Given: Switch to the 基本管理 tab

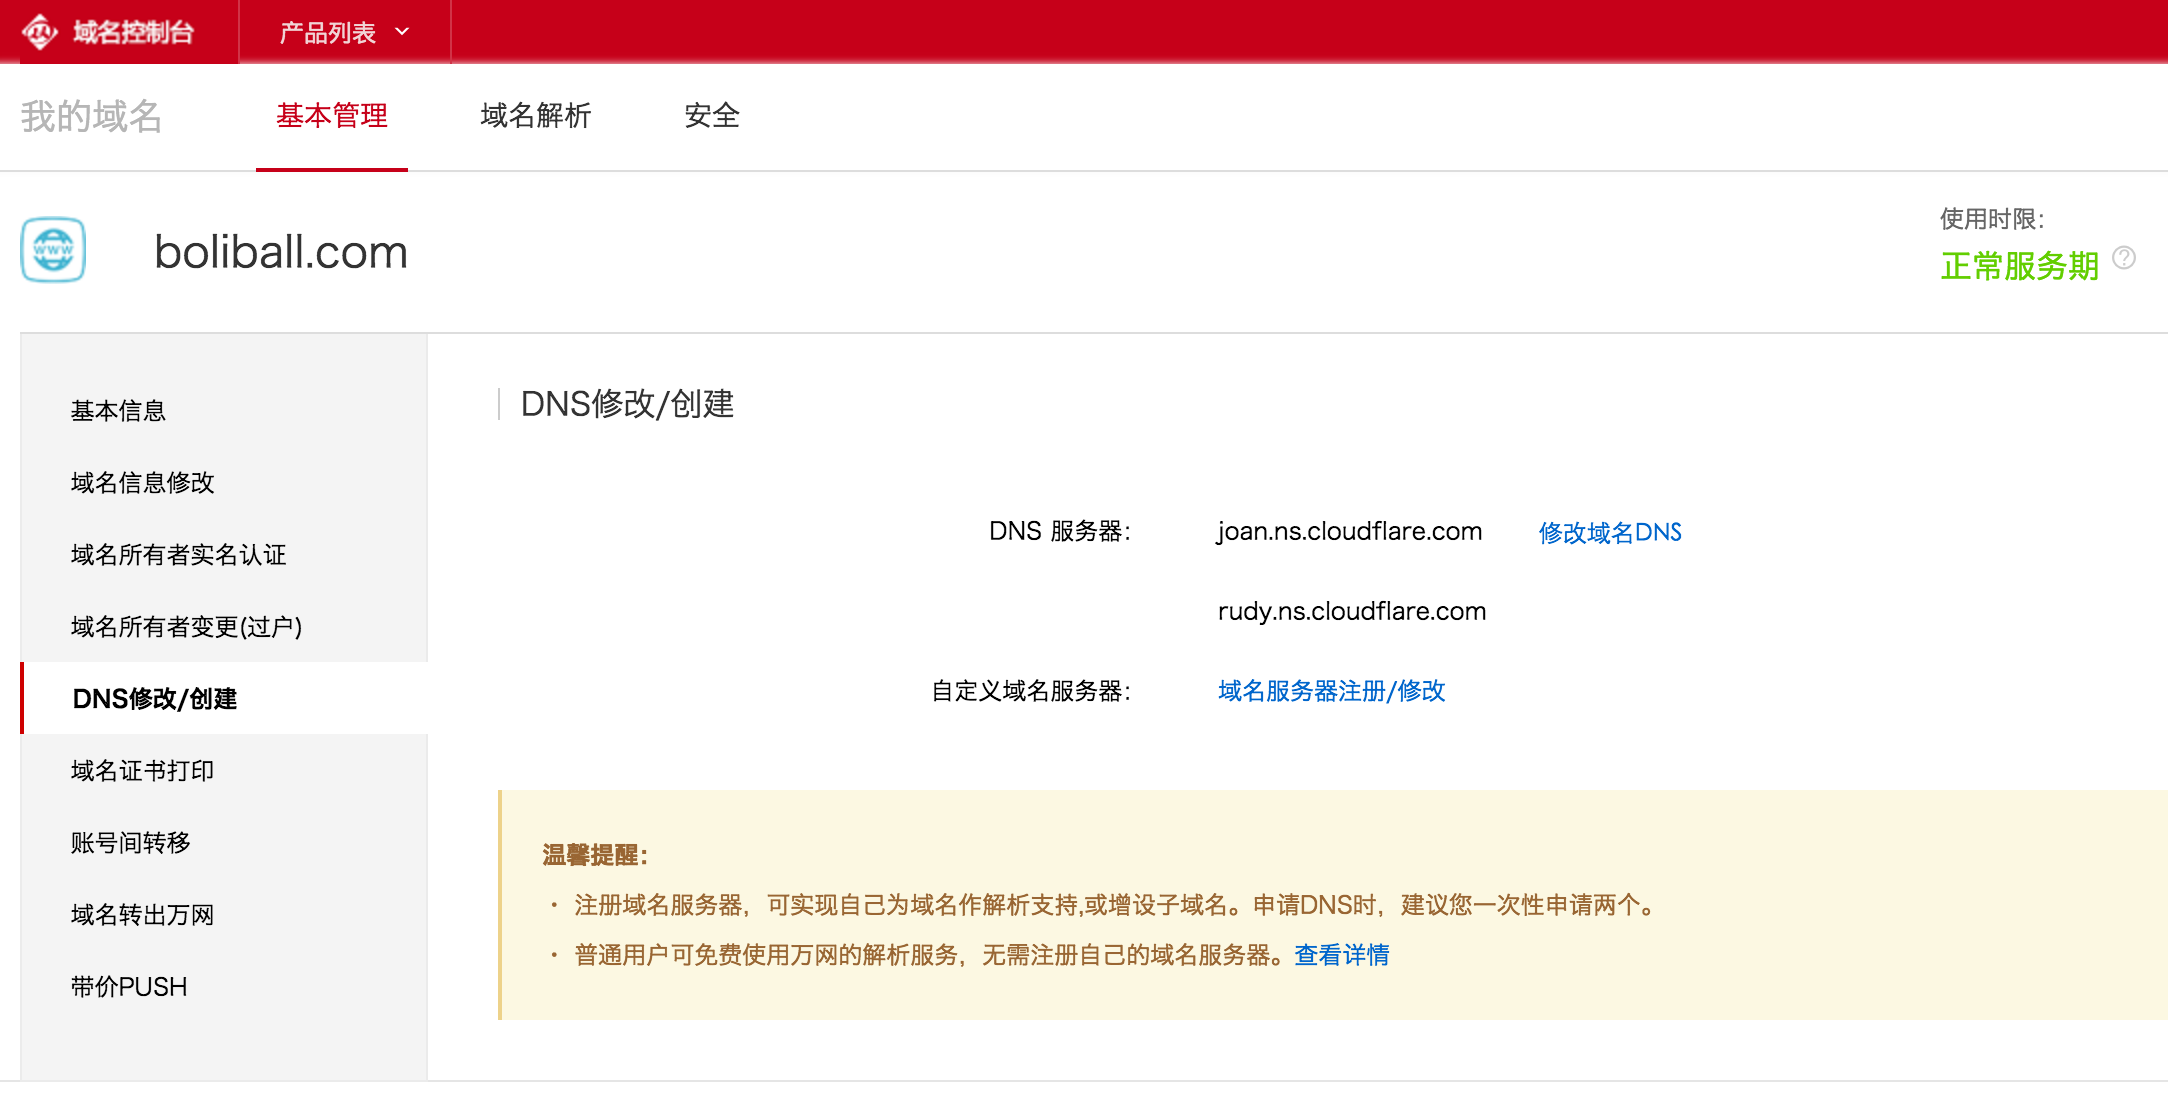Looking at the screenshot, I should (332, 116).
